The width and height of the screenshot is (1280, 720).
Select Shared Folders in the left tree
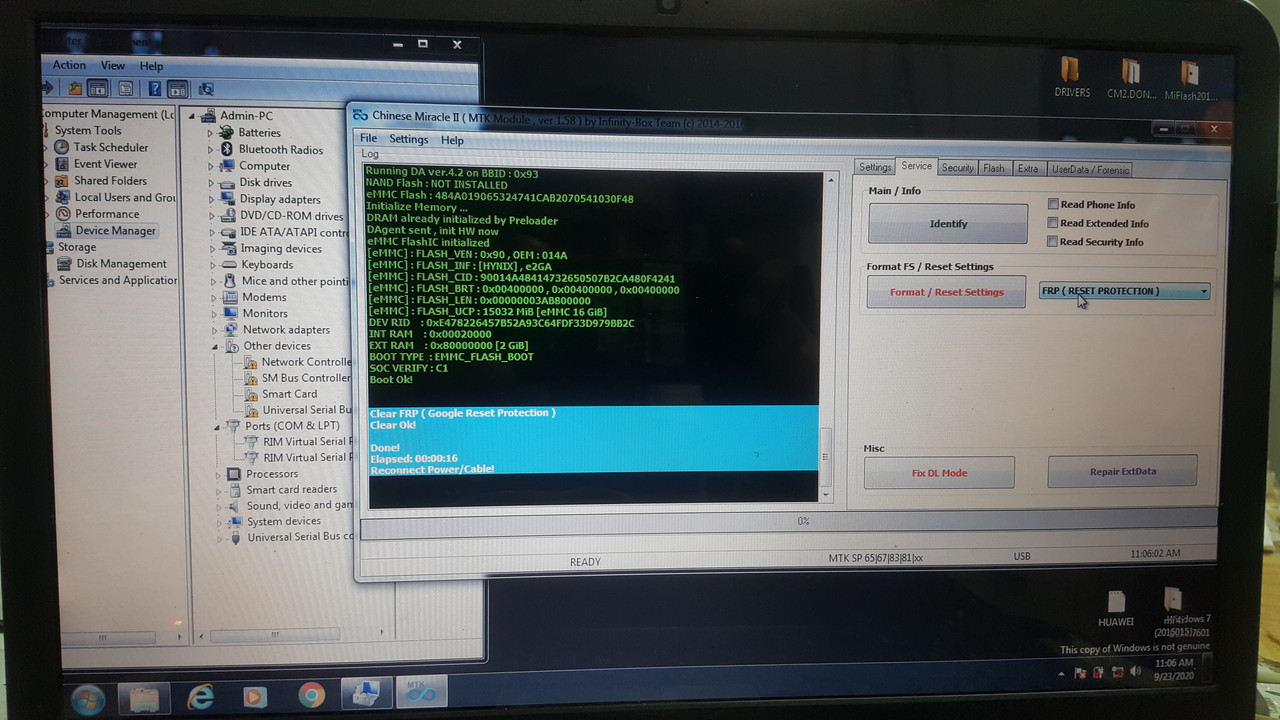tap(101, 181)
